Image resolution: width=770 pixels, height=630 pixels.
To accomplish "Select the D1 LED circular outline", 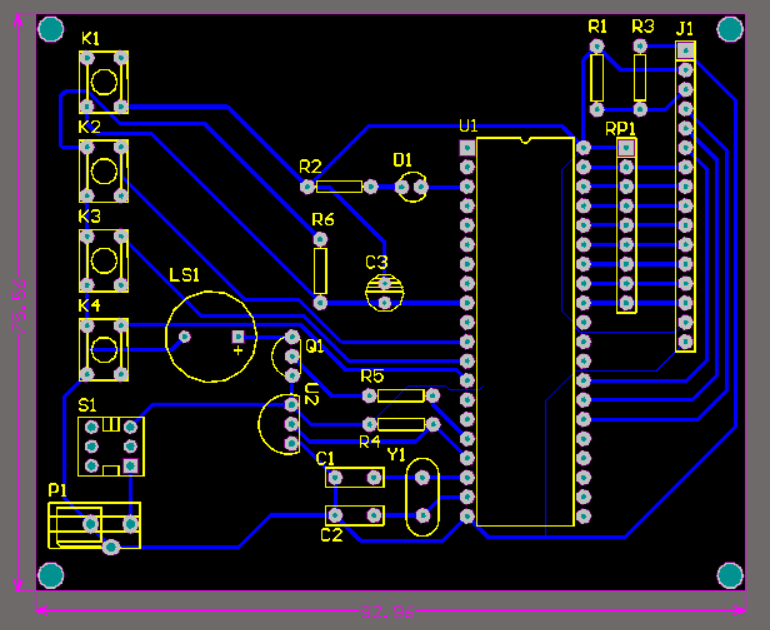I will pyautogui.click(x=412, y=187).
